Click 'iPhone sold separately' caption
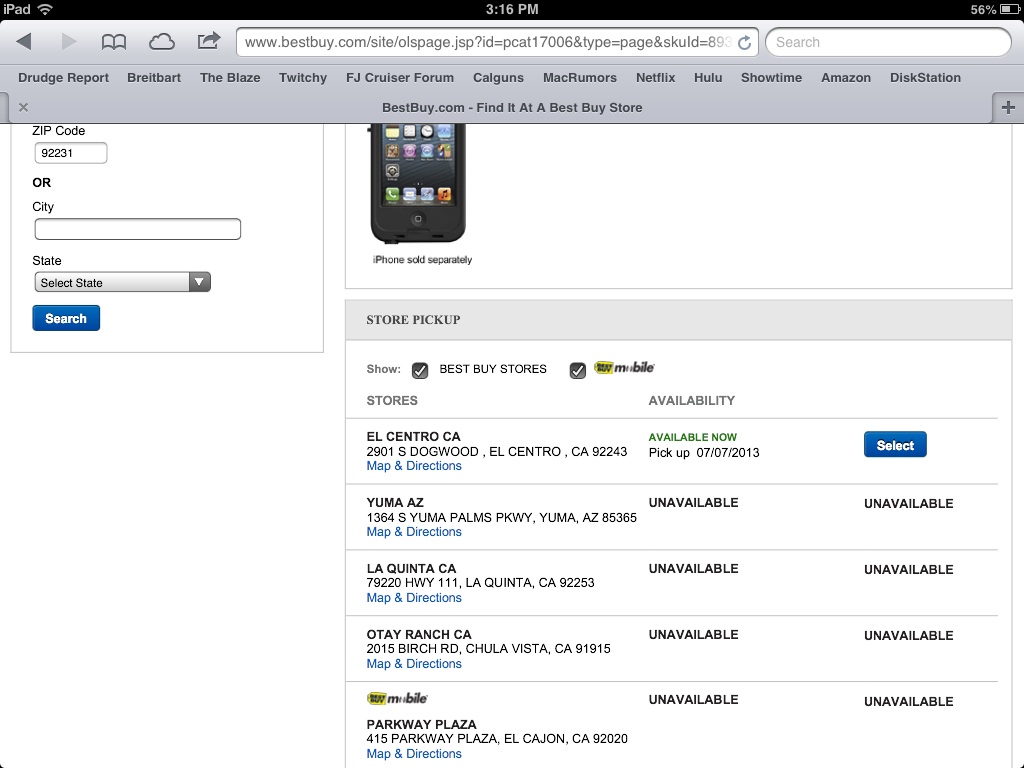Screen dimensions: 1024x768 tap(422, 259)
